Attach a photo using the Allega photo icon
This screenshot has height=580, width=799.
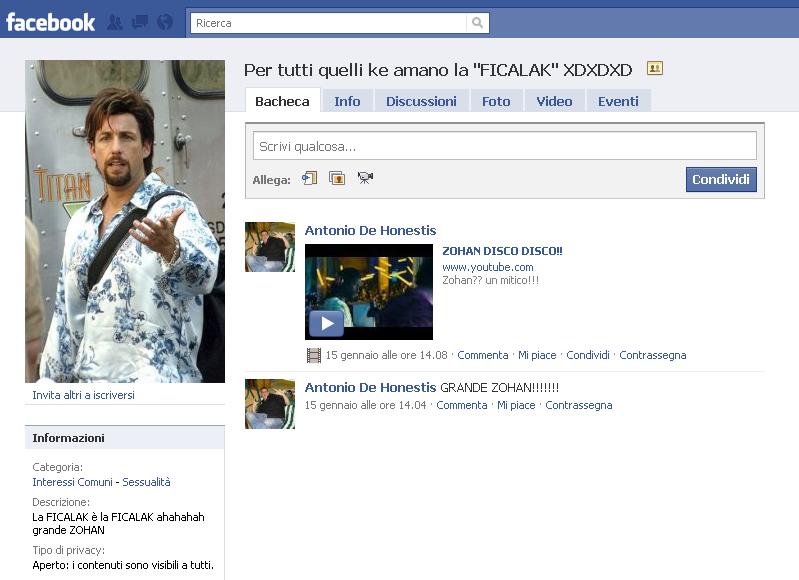337,179
